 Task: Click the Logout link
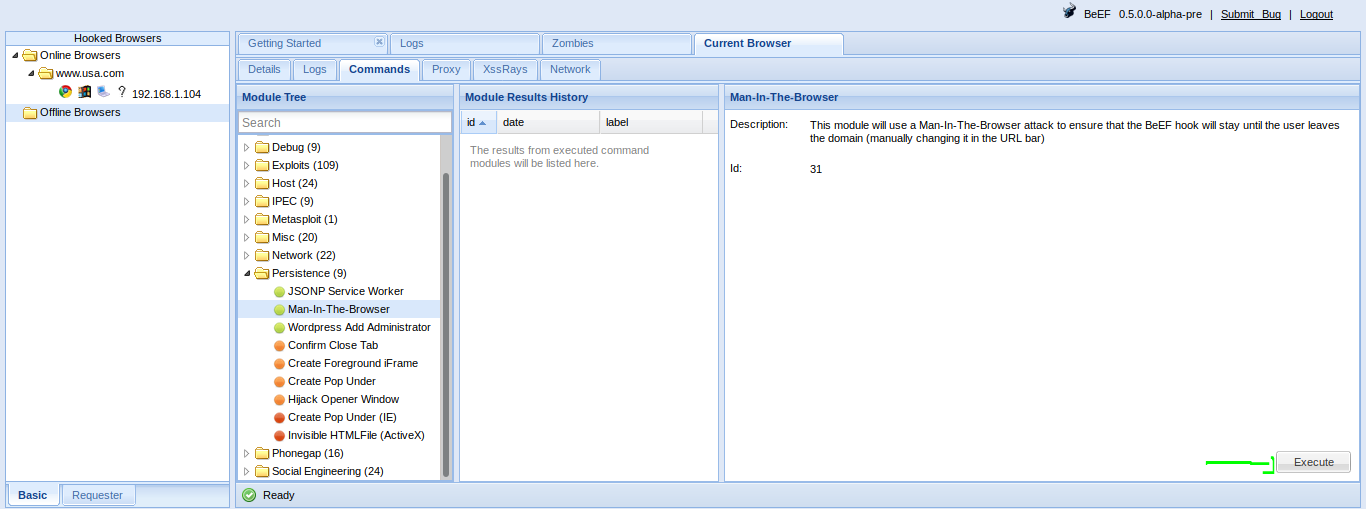click(1316, 14)
